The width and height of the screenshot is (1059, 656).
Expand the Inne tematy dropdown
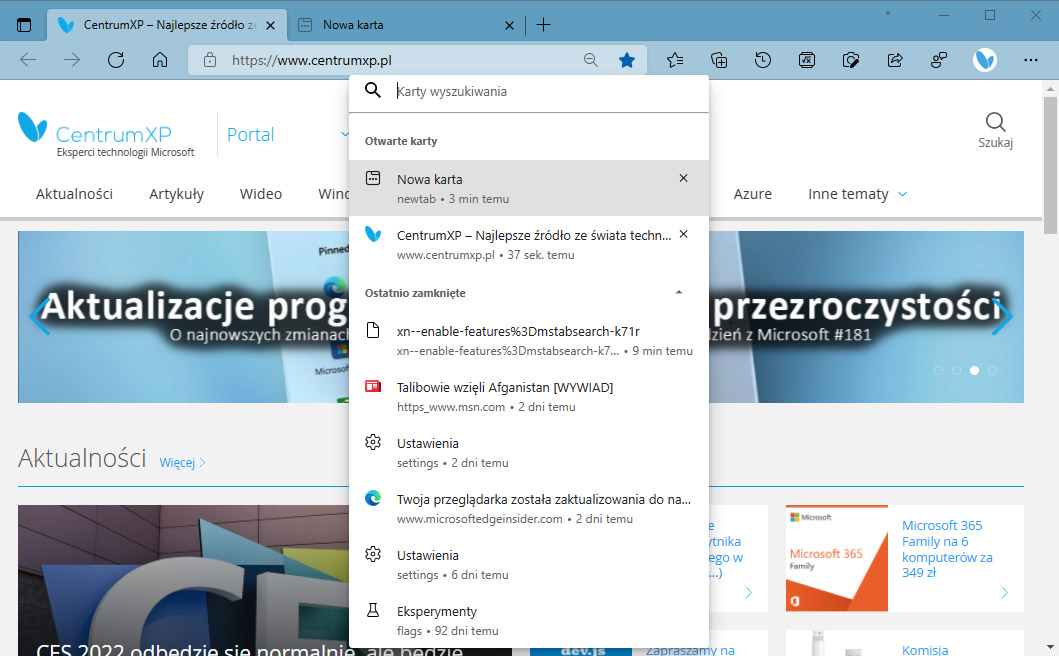857,194
